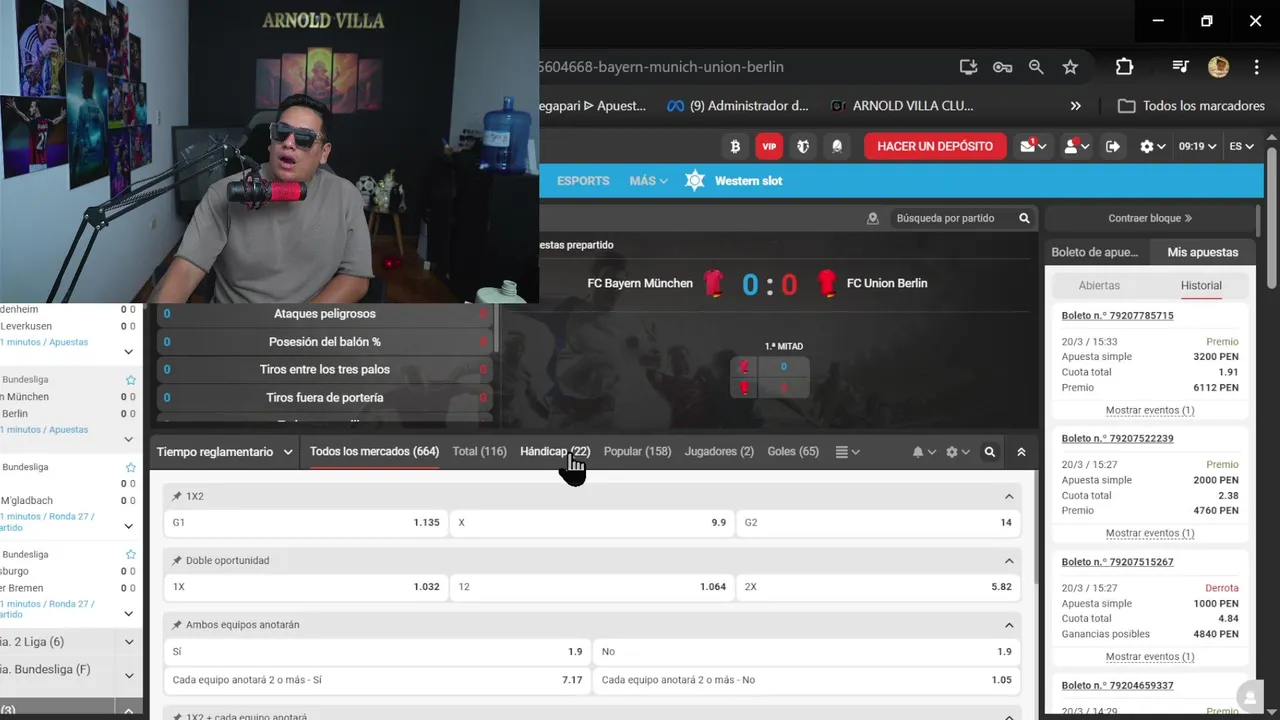Select the Abiertas bets tab

(1099, 285)
